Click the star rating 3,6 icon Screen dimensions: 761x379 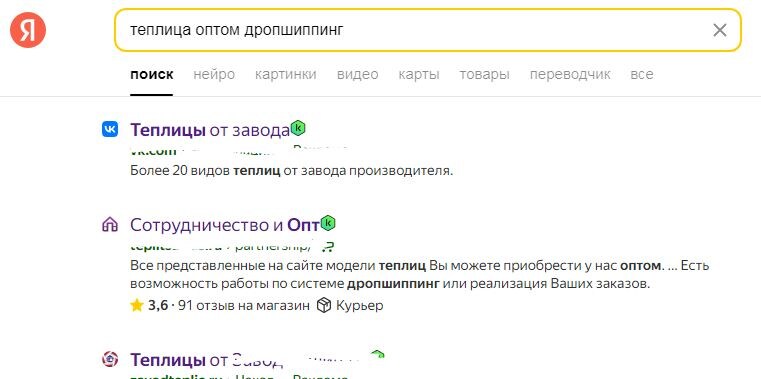coord(137,305)
